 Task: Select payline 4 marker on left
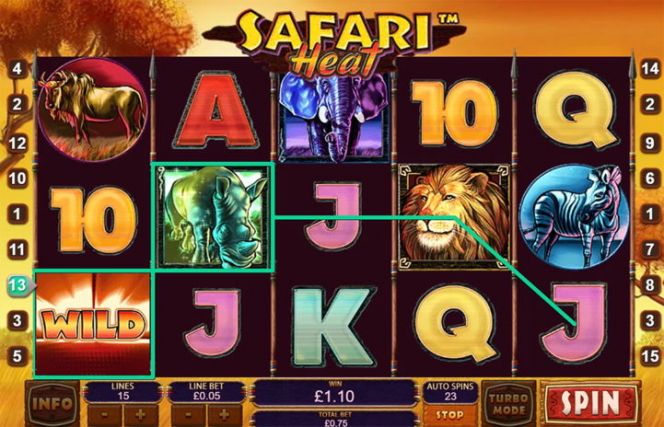point(17,69)
